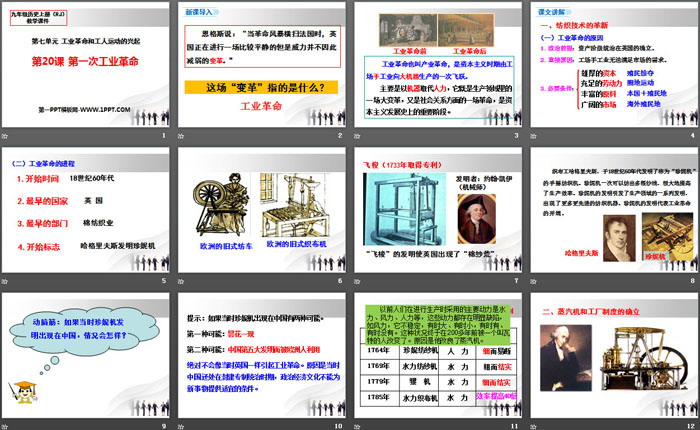The width and height of the screenshot is (700, 430).
Task: Select slide 5 thumbnail 工业革命的进程
Action: tap(86, 210)
